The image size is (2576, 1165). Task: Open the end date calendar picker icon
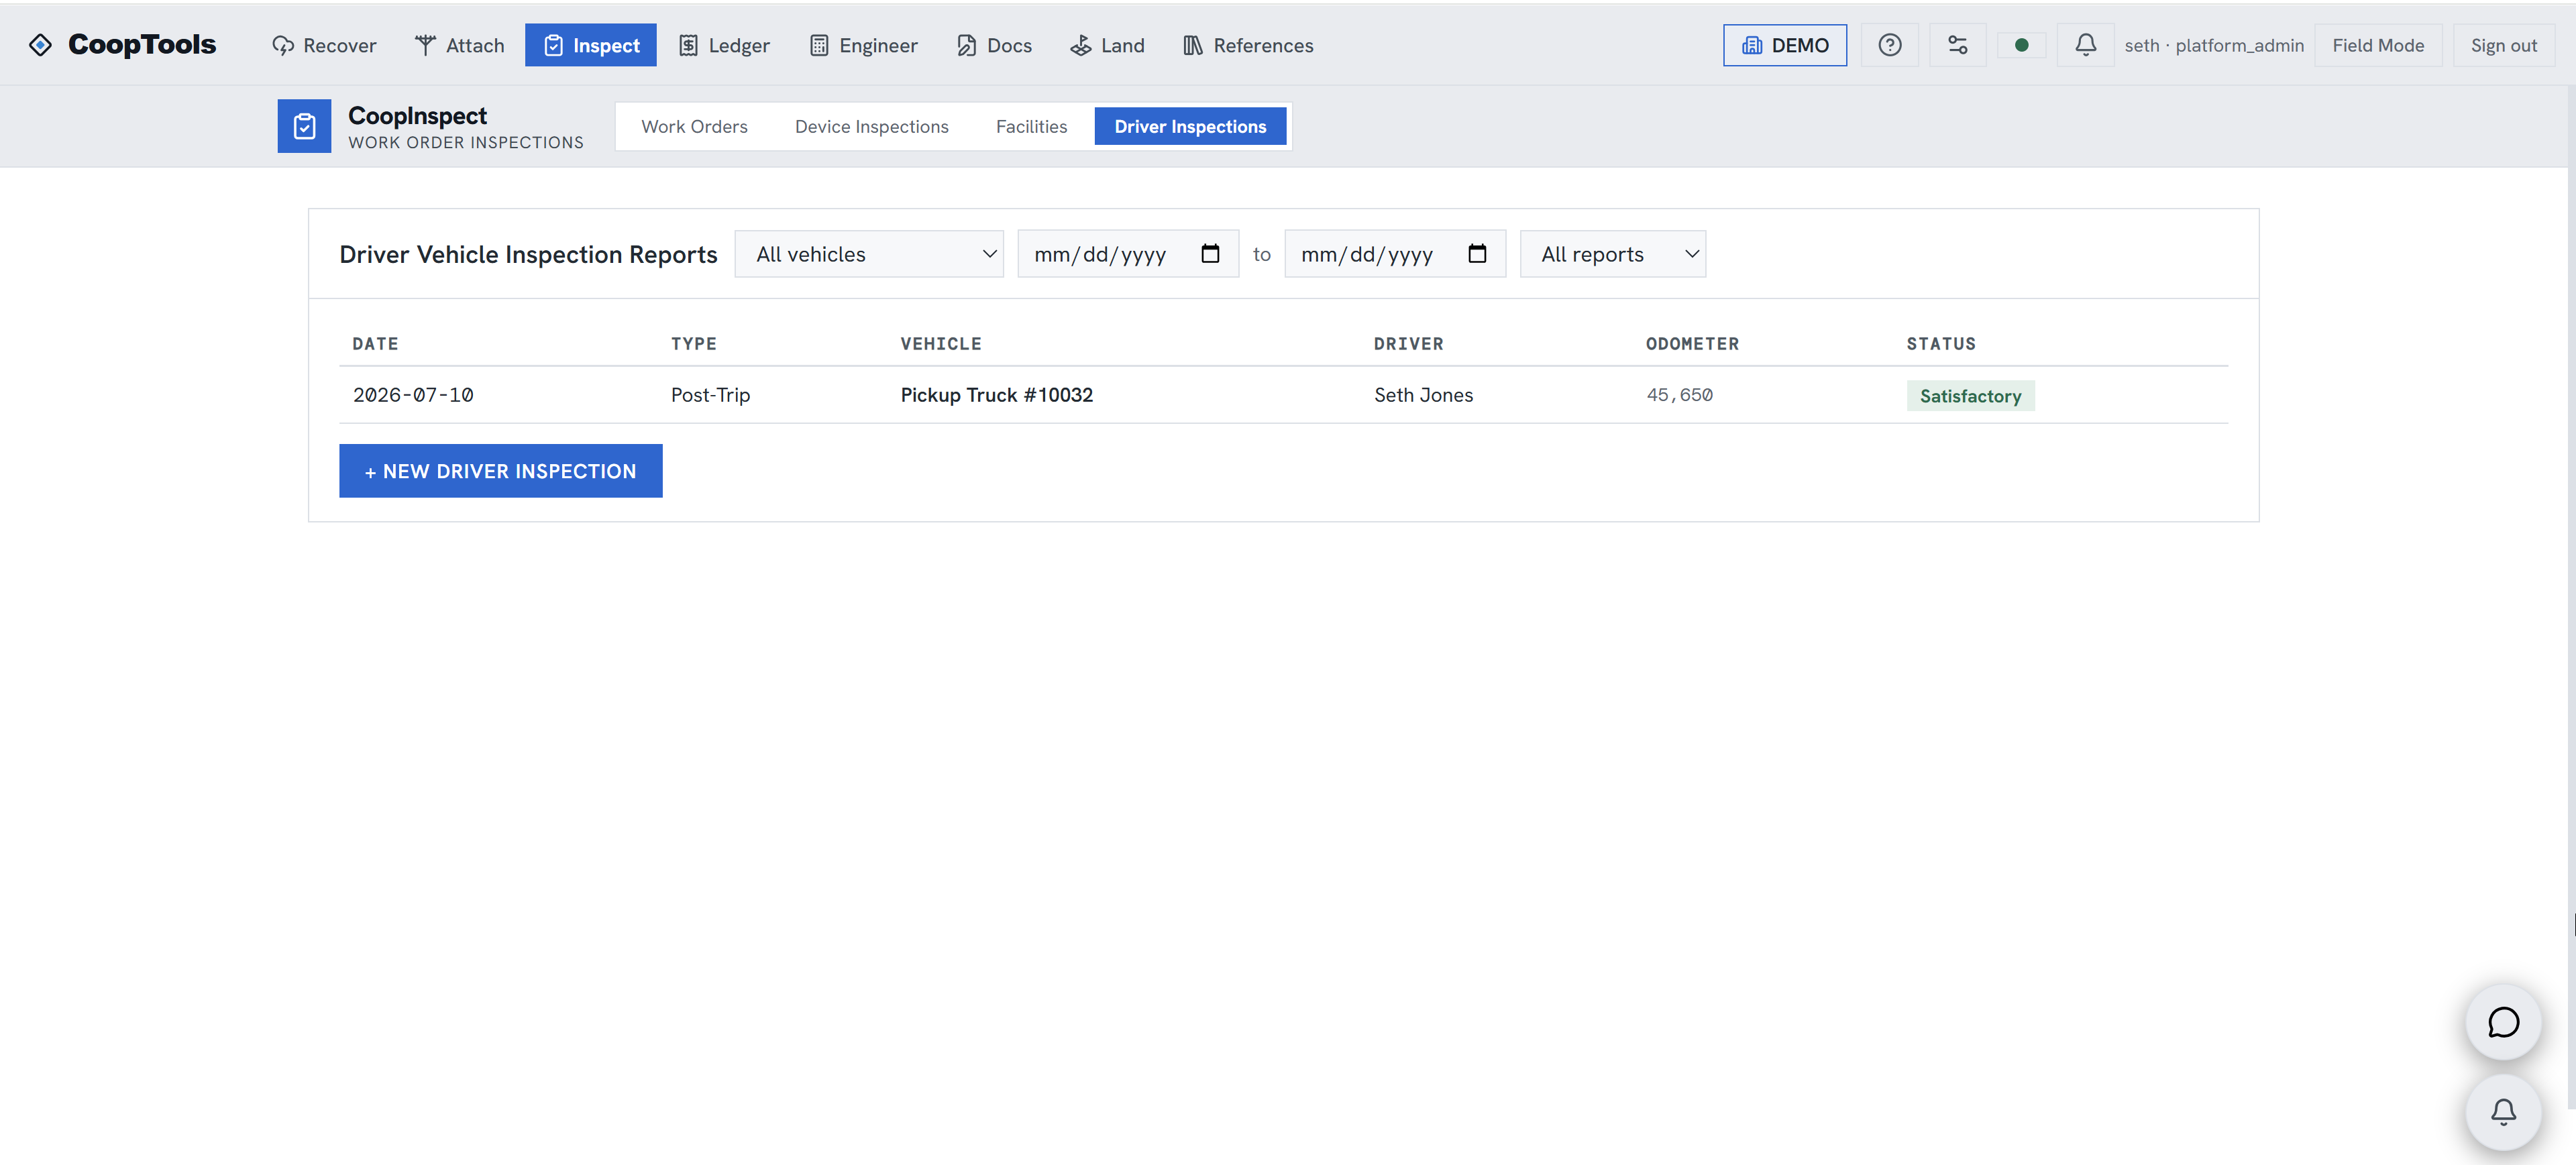pyautogui.click(x=1477, y=253)
